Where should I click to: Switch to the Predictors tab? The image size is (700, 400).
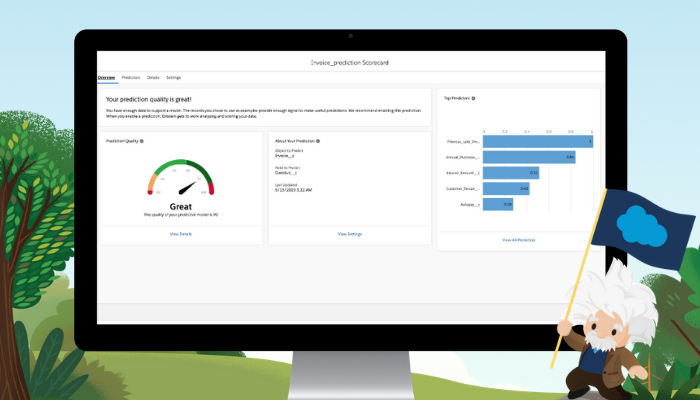pos(131,78)
